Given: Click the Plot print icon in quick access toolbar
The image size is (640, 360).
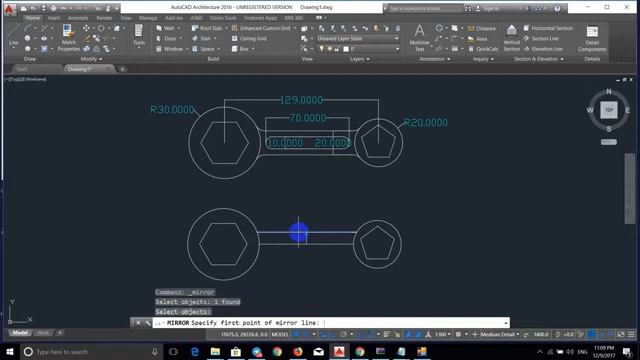Looking at the screenshot, I should tap(53, 8).
